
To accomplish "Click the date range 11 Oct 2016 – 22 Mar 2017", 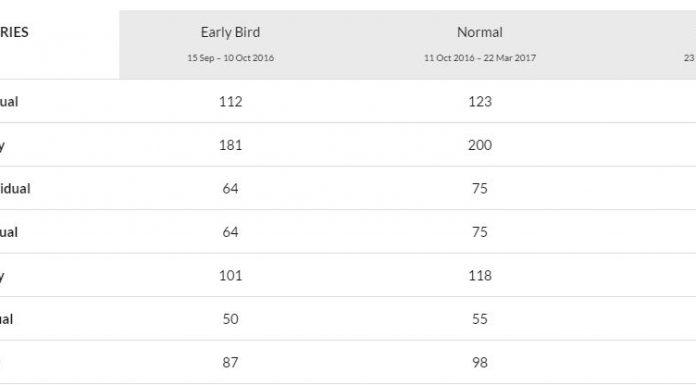I will (x=480, y=58).
